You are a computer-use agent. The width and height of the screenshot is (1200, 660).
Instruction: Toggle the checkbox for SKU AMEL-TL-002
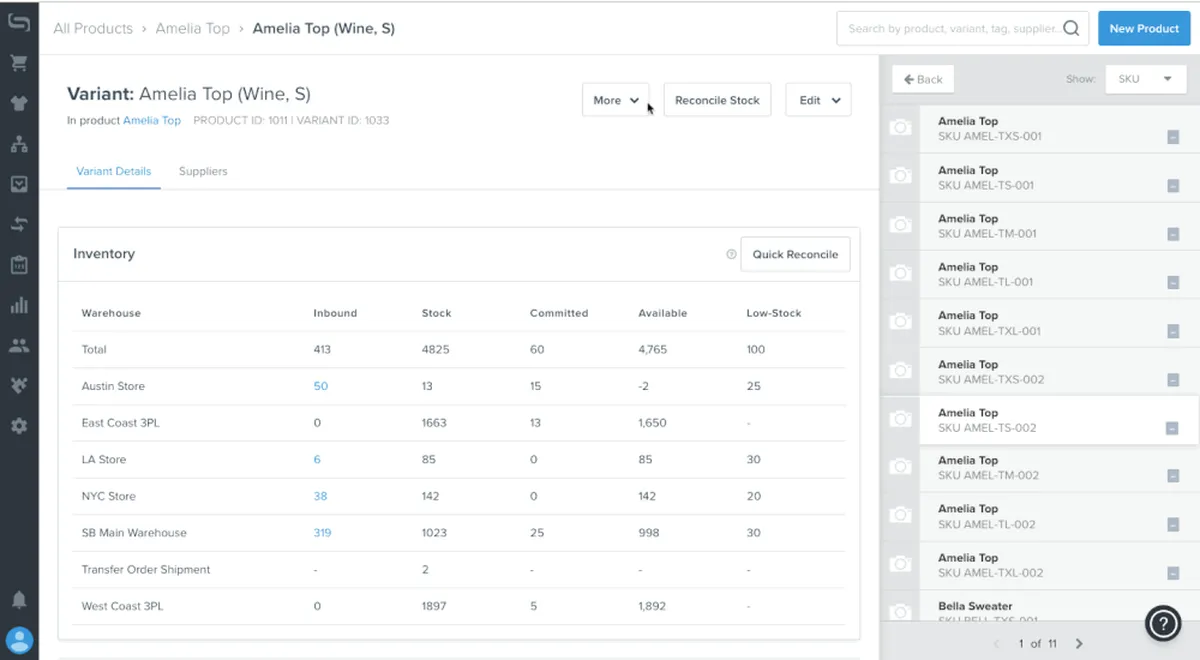1173,525
